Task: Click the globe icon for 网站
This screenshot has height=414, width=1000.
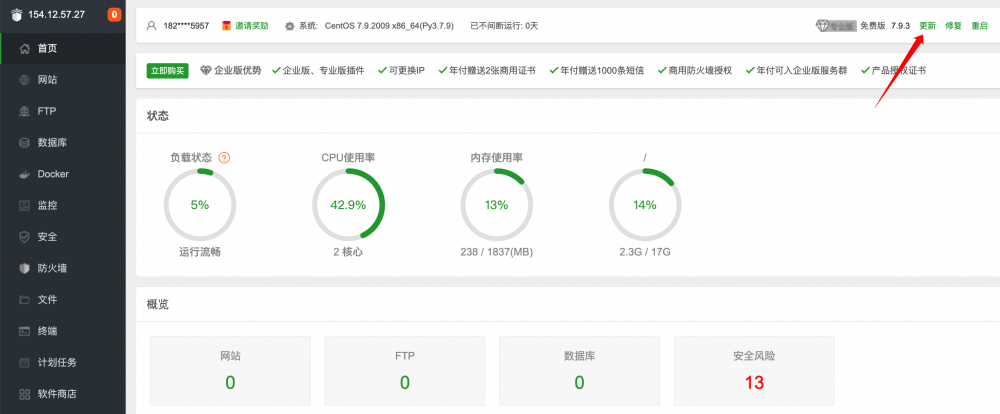Action: click(x=25, y=79)
